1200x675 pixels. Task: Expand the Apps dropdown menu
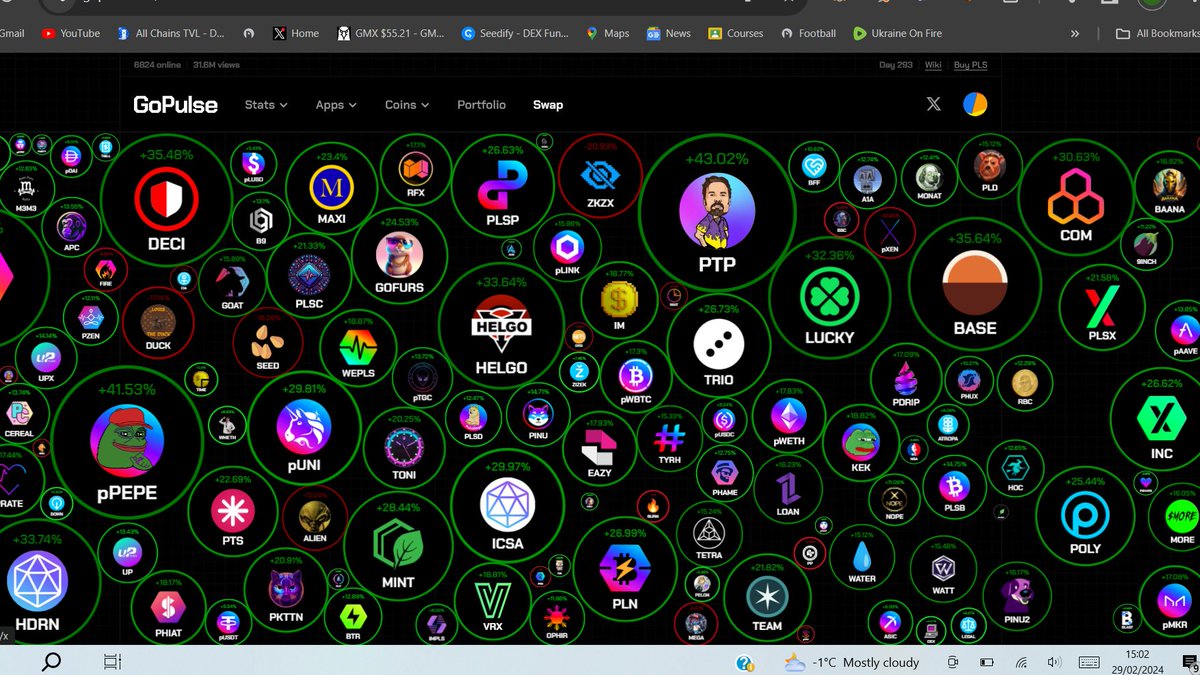coord(336,105)
